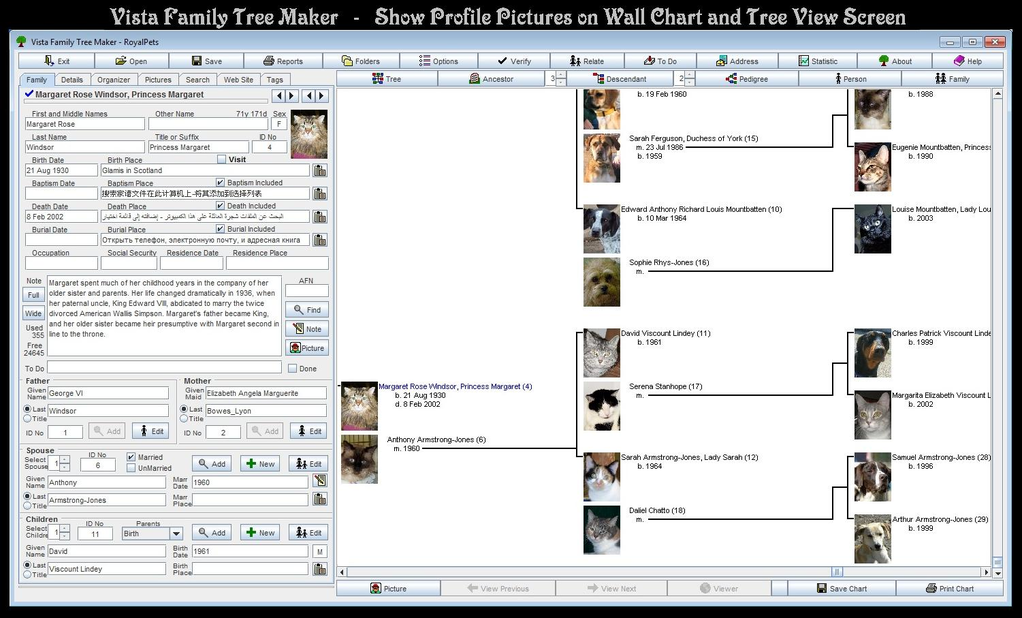Click the Descendant generations stepper
This screenshot has width=1022, height=618.
point(690,78)
